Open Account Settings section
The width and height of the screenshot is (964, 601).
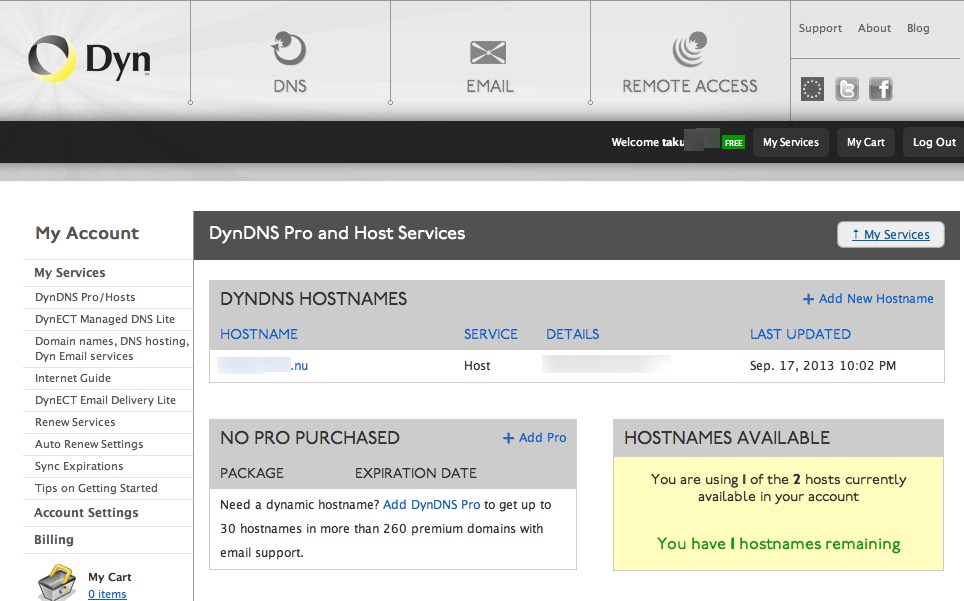[86, 513]
